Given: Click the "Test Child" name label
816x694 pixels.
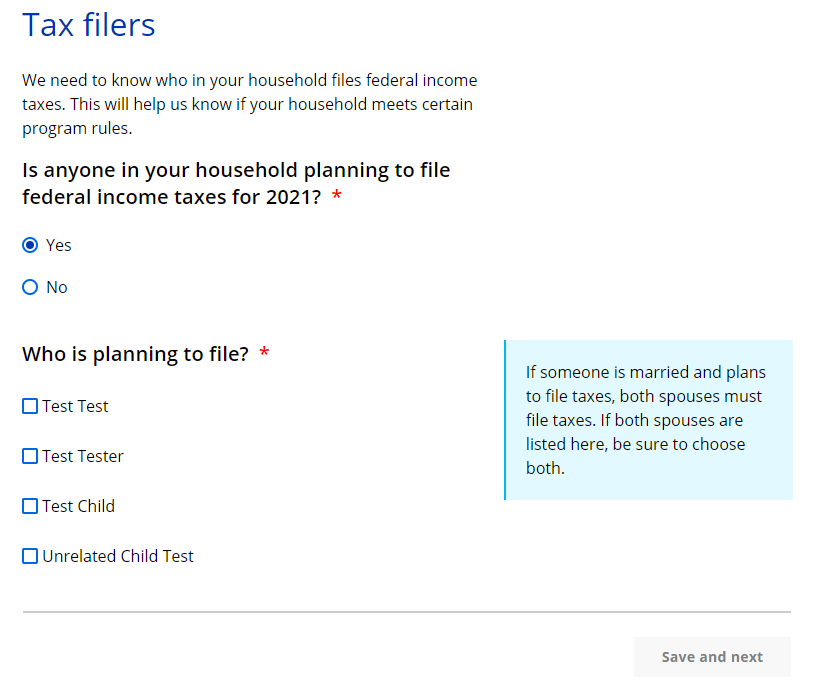Looking at the screenshot, I should coord(78,506).
